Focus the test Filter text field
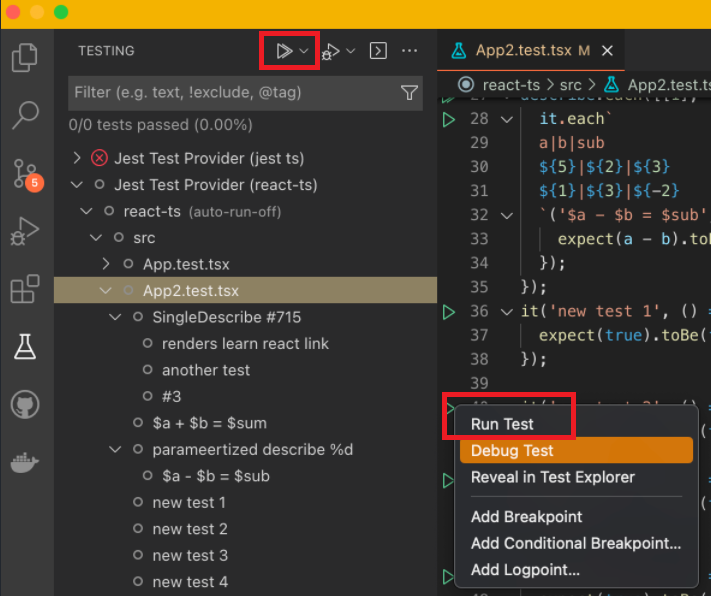Screen dimensions: 711x596 [245, 93]
